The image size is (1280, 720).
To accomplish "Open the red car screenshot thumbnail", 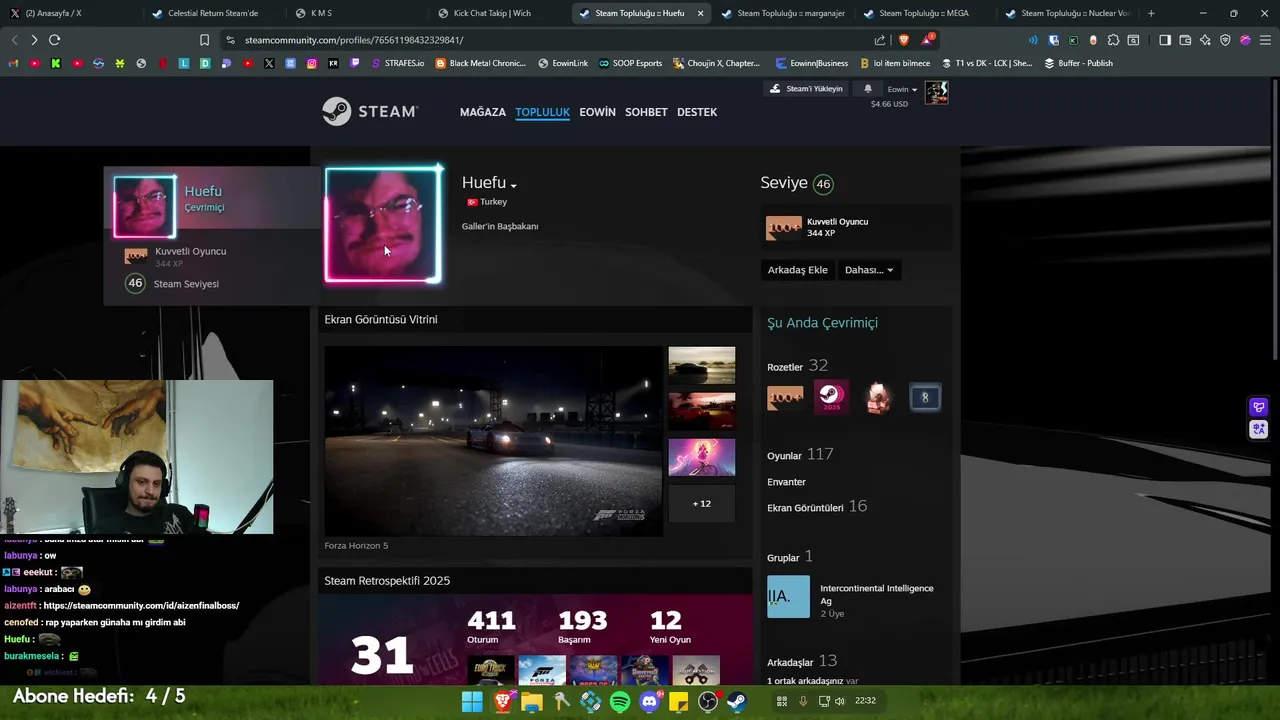I will (701, 411).
